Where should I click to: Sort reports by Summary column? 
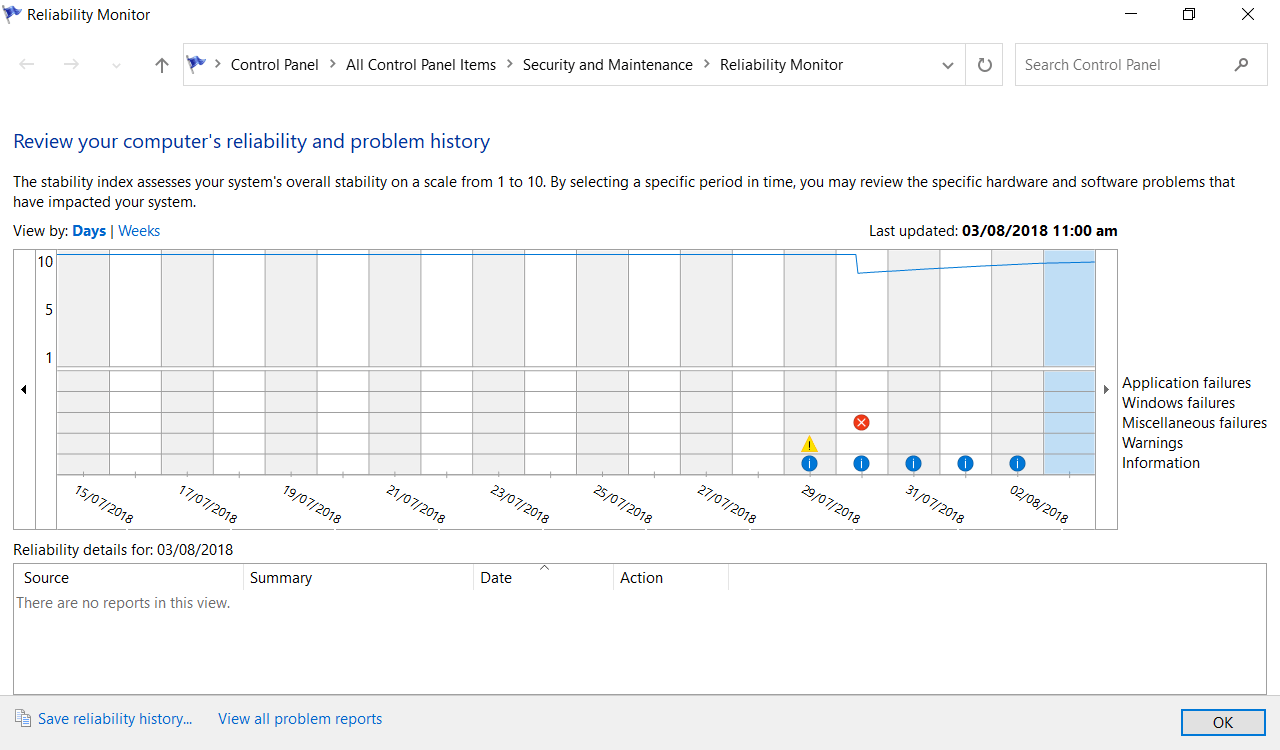pyautogui.click(x=358, y=578)
